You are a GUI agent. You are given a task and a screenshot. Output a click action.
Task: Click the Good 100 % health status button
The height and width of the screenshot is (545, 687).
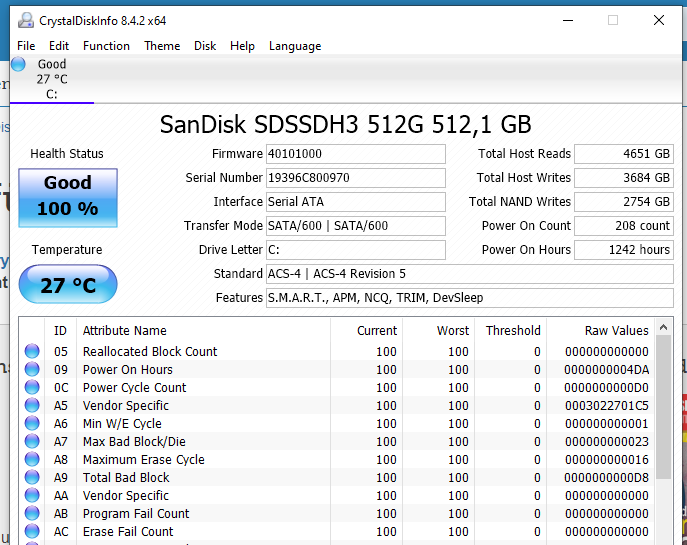[68, 198]
